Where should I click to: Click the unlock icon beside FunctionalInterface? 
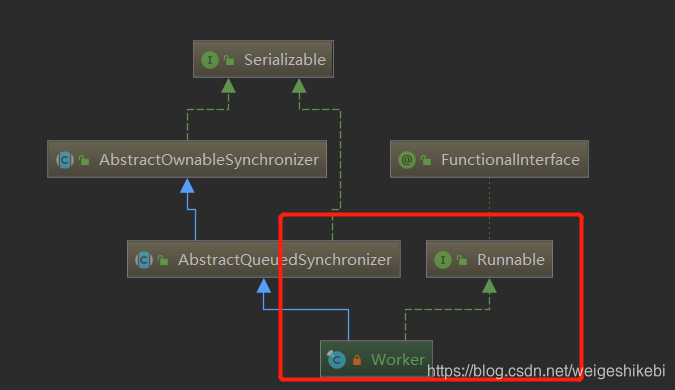click(426, 161)
